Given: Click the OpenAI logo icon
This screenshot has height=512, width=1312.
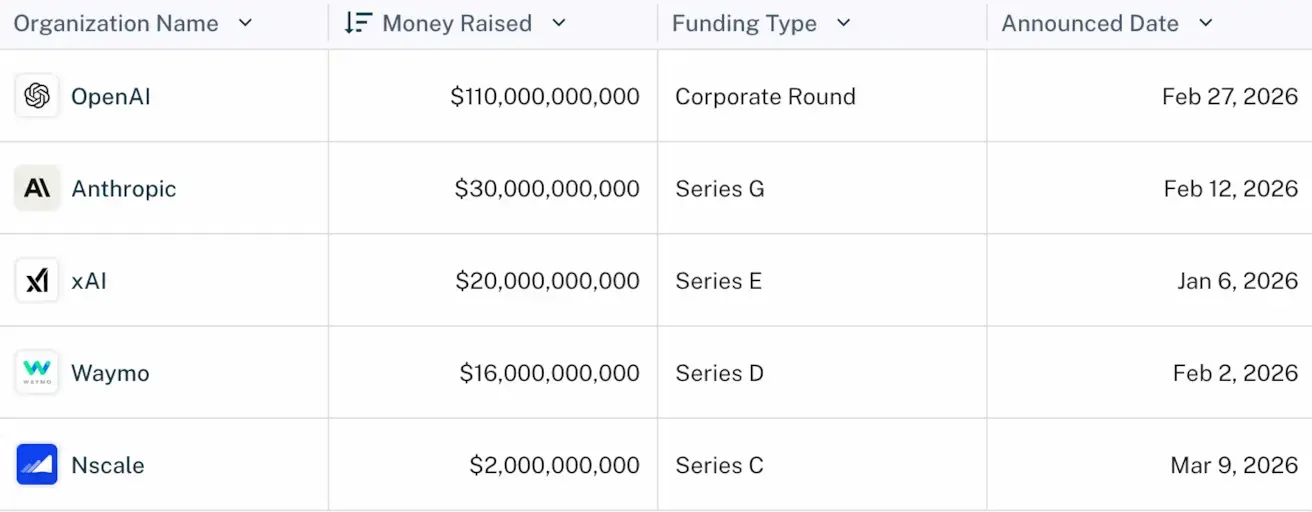Looking at the screenshot, I should click(x=37, y=96).
